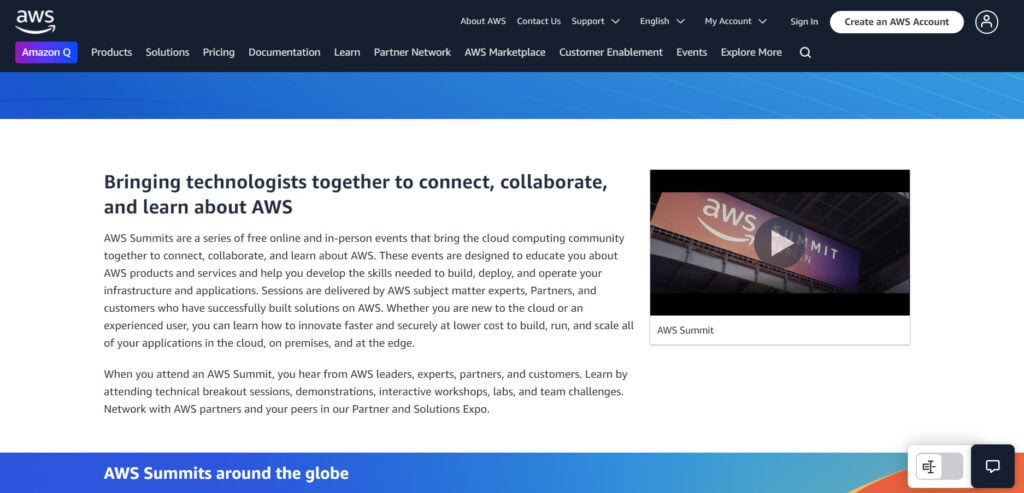Screen dimensions: 1024x493
Task: Open the Documentation menu item
Action: (x=284, y=52)
